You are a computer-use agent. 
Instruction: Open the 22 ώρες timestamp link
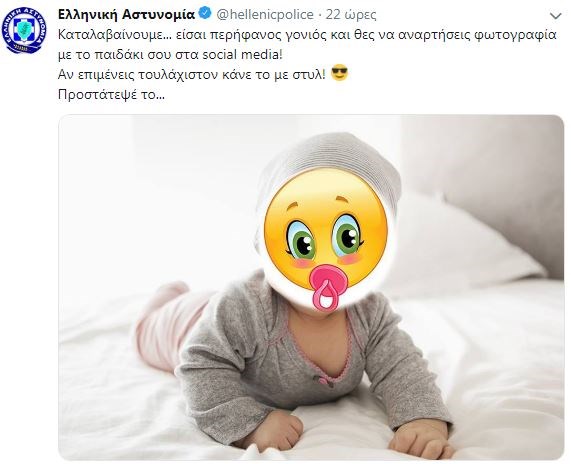[x=351, y=15]
